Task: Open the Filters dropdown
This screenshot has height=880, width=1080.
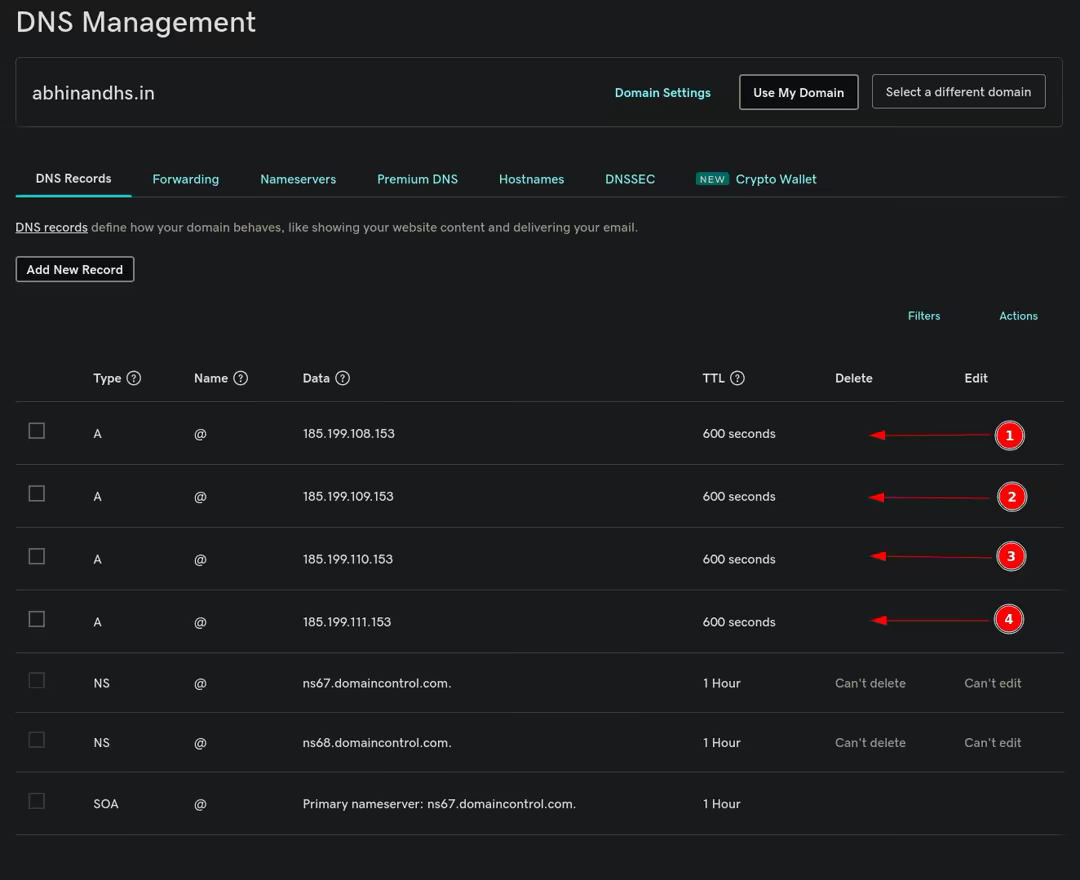Action: [923, 316]
